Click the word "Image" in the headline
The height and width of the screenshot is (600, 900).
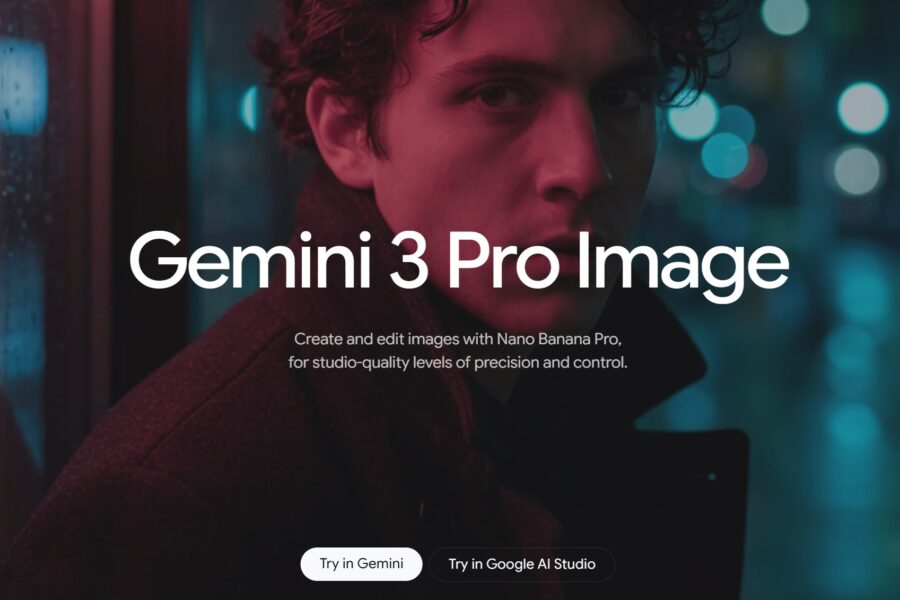tap(683, 267)
